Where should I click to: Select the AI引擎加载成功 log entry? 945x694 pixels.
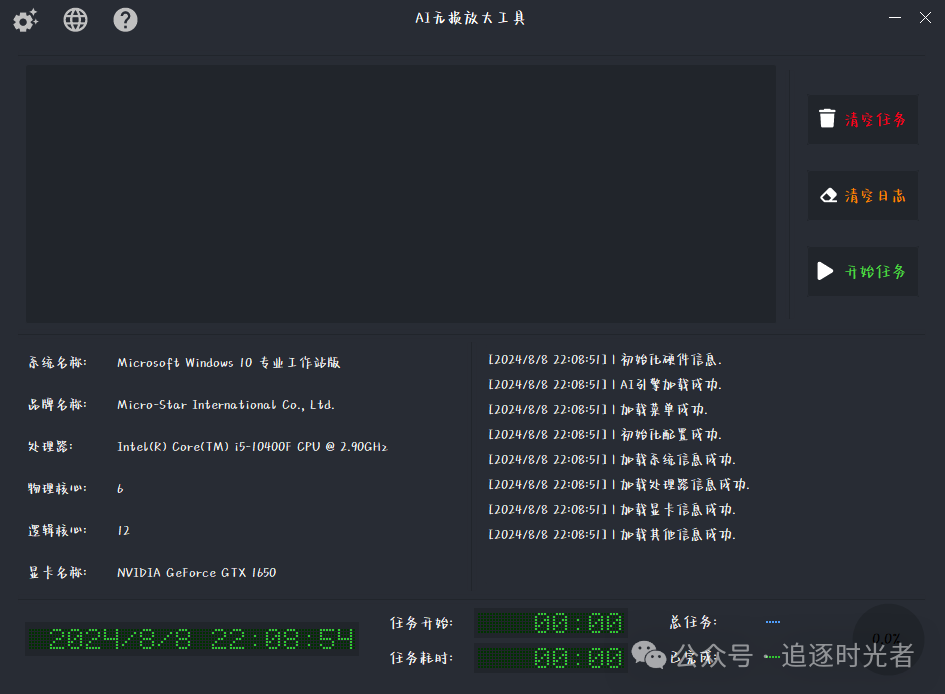coord(605,384)
